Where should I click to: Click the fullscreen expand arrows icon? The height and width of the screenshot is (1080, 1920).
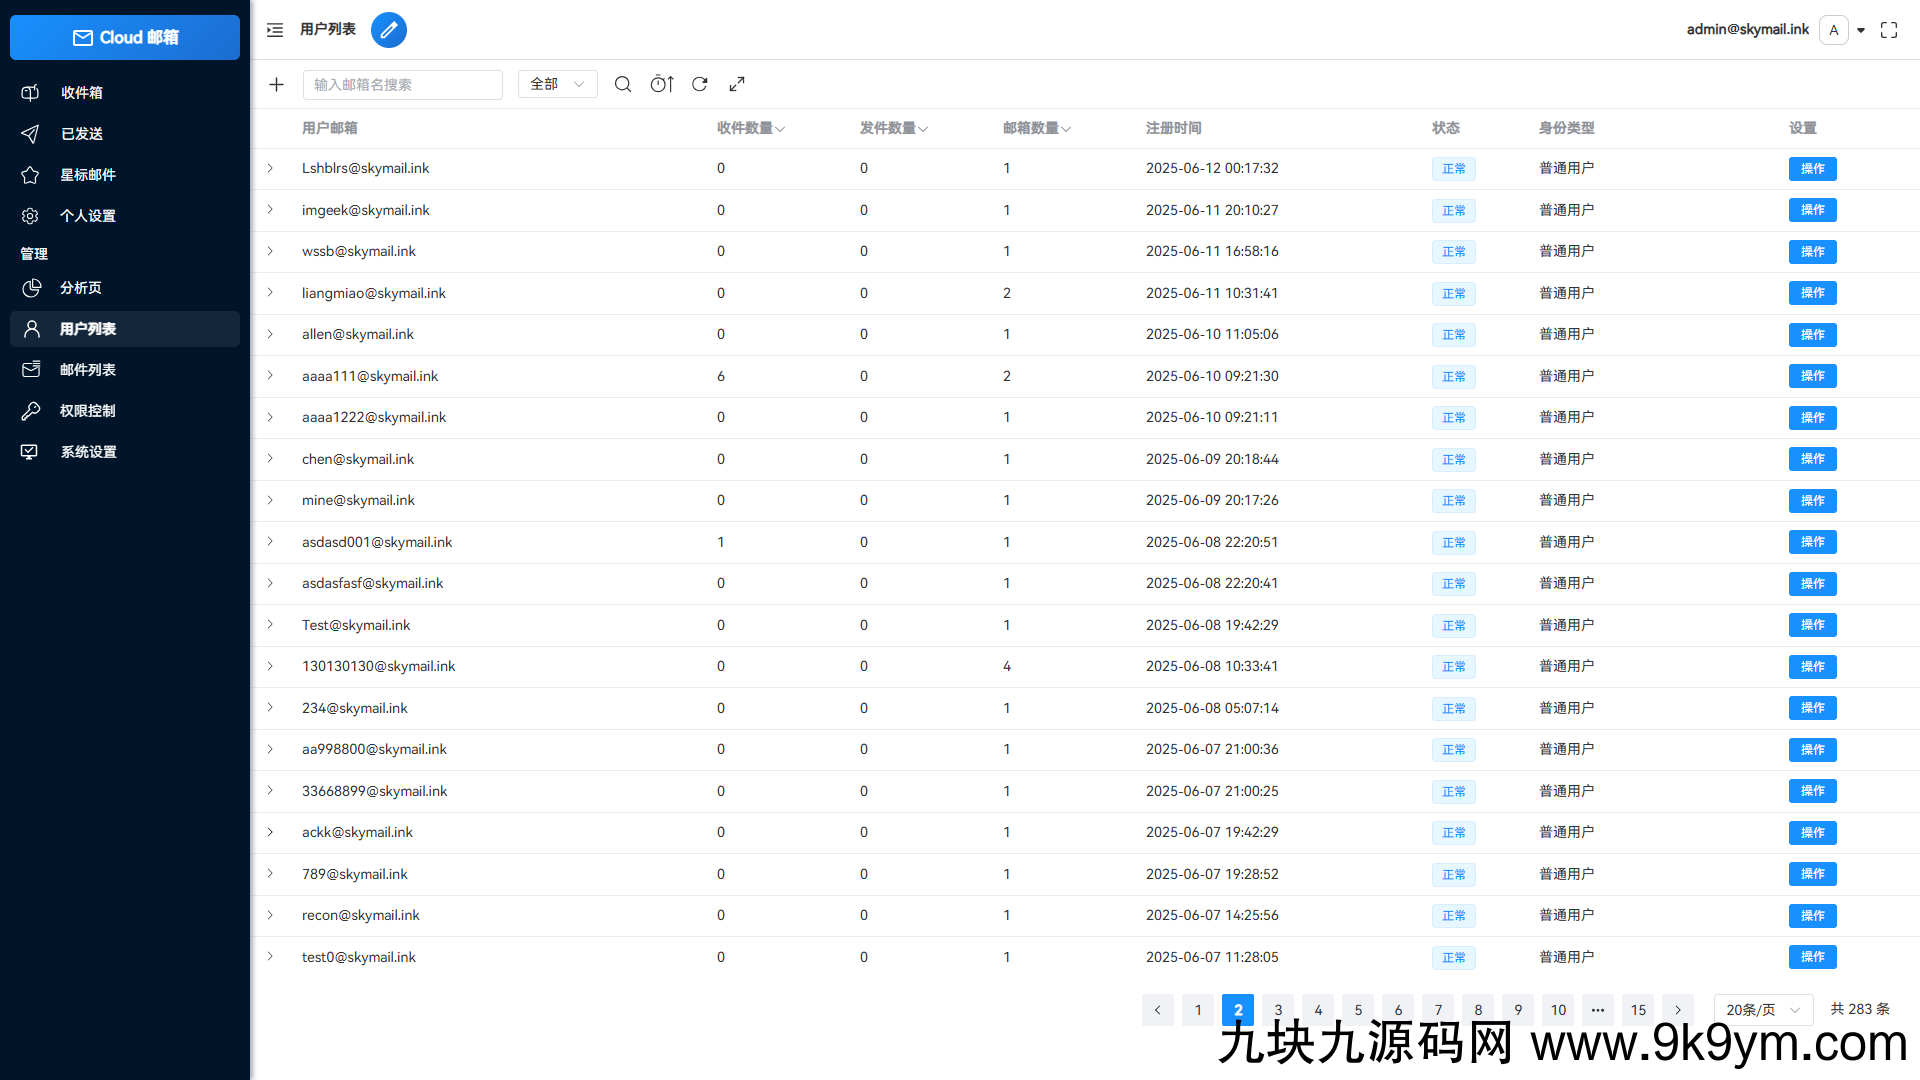click(x=737, y=84)
